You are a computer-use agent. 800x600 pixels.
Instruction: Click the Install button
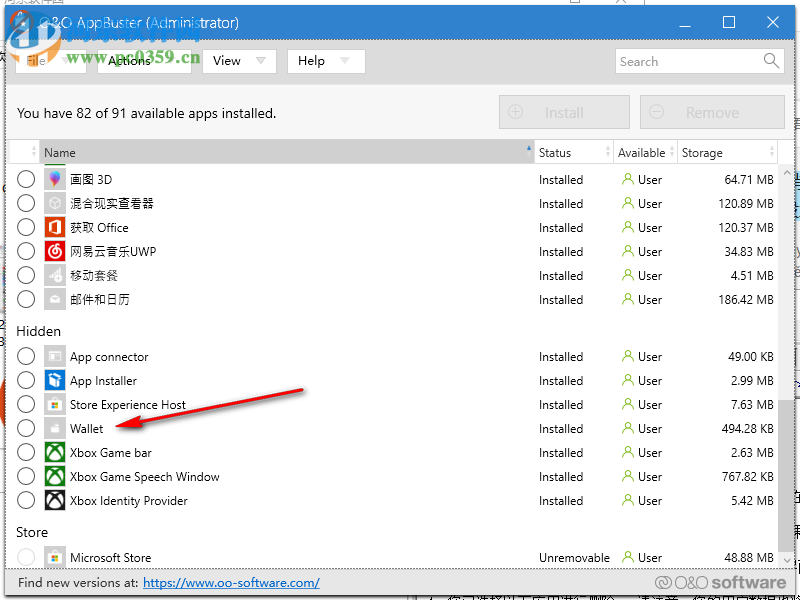pyautogui.click(x=563, y=112)
